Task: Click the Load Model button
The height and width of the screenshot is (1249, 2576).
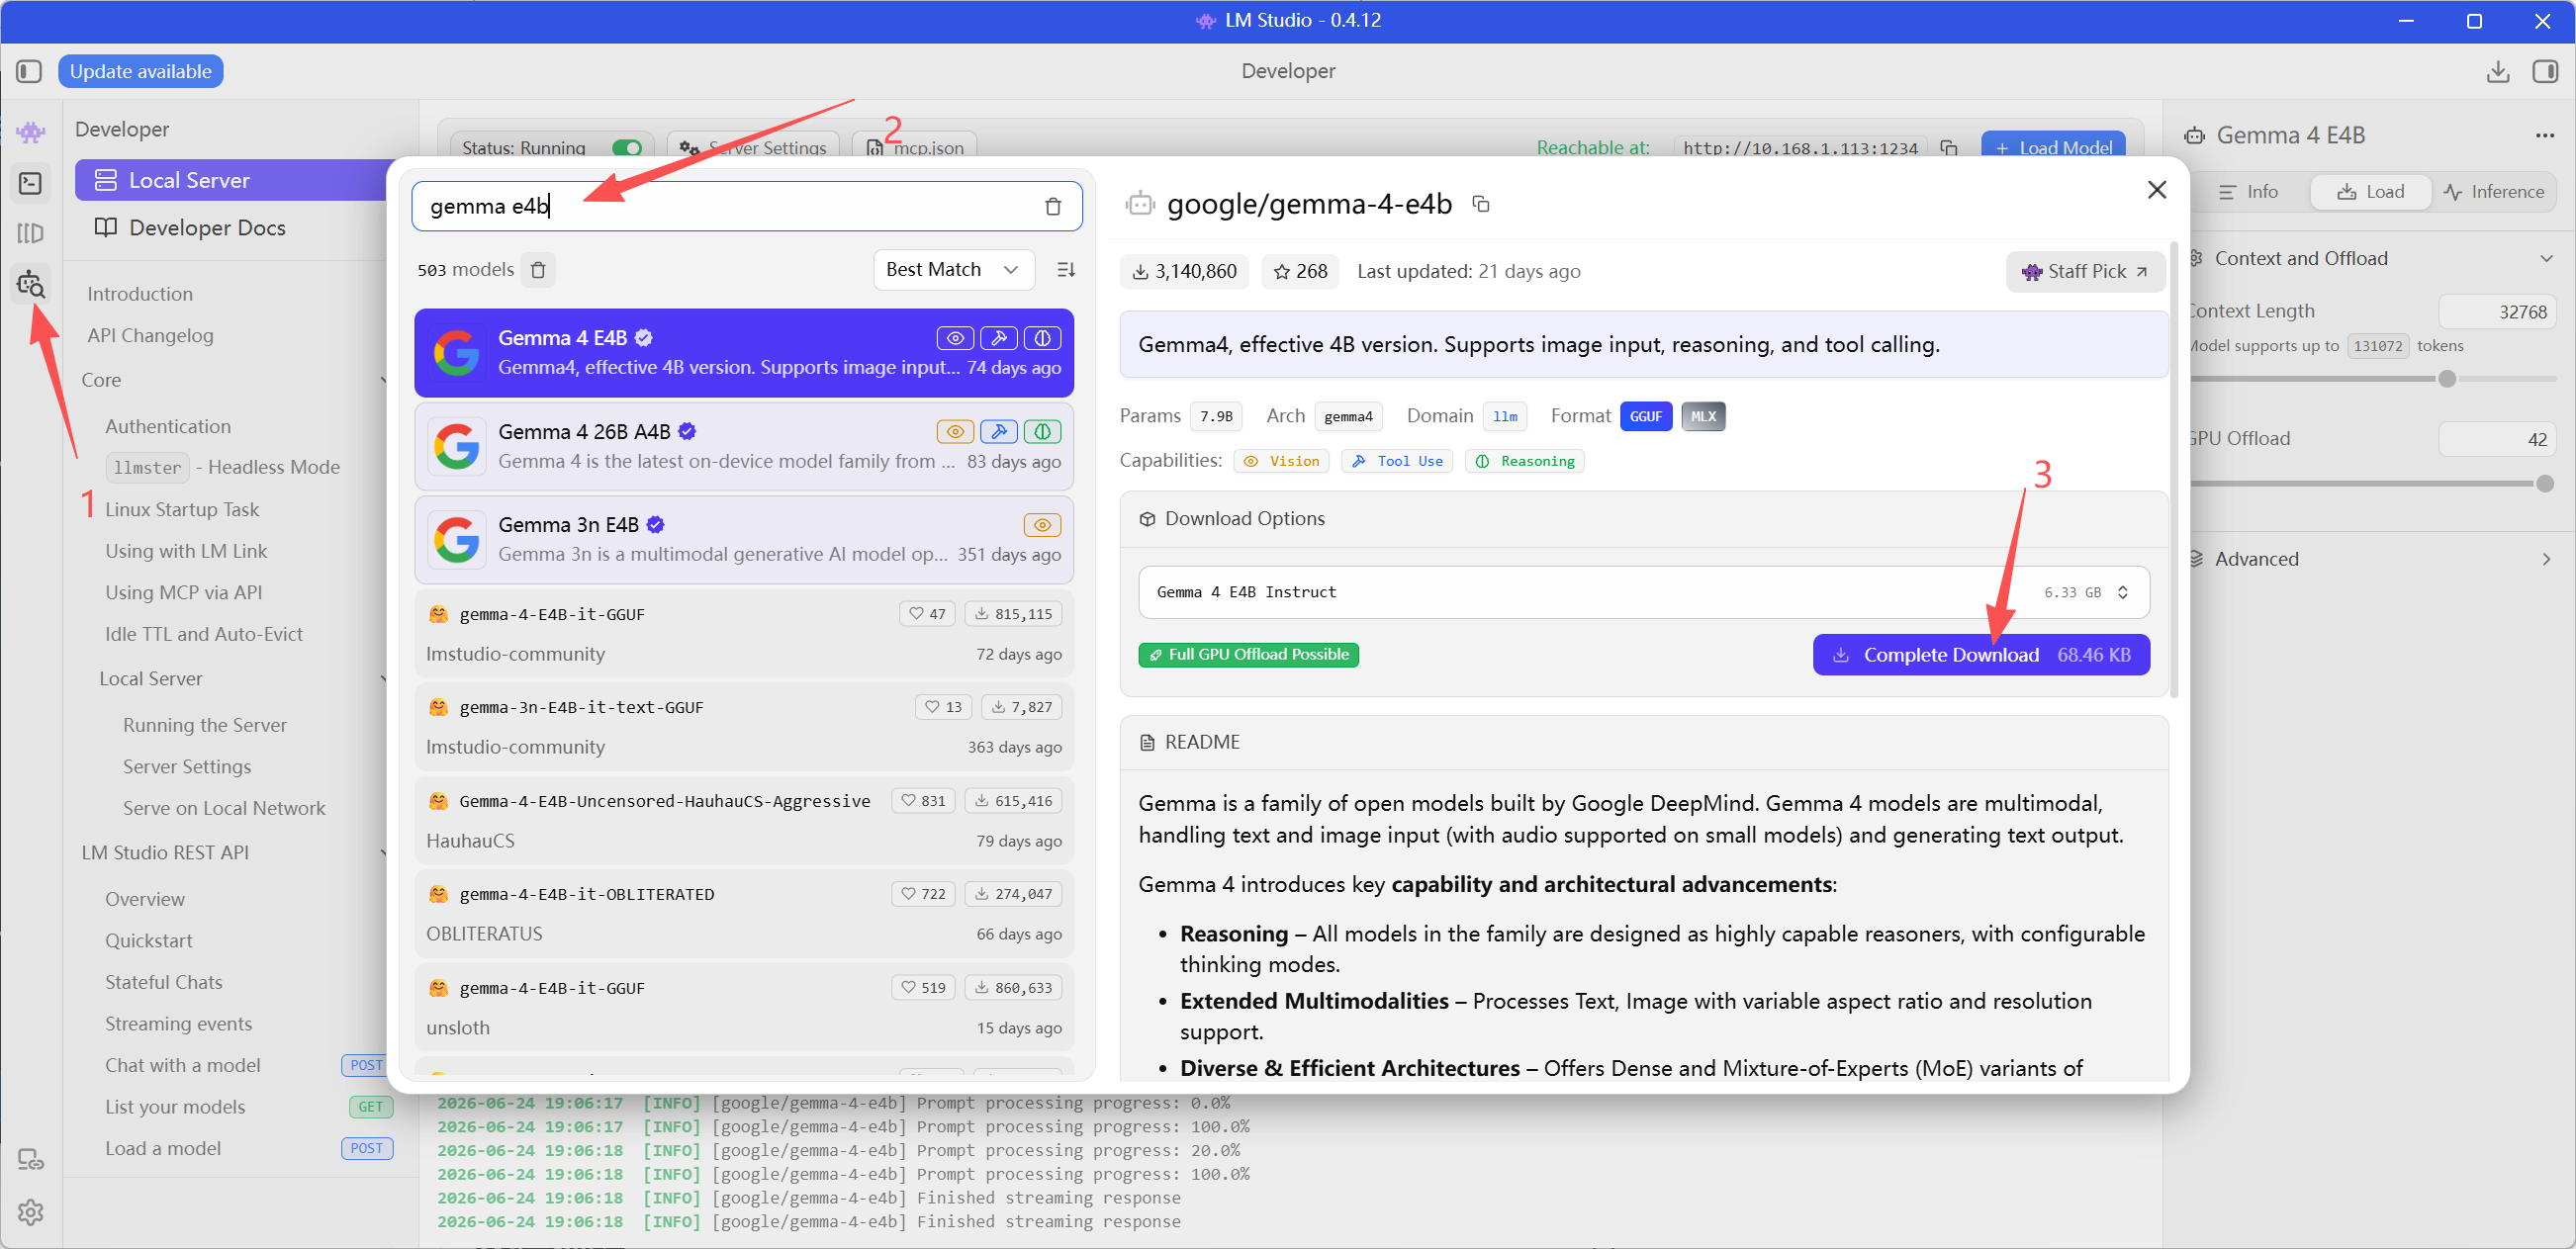Action: pyautogui.click(x=2053, y=148)
